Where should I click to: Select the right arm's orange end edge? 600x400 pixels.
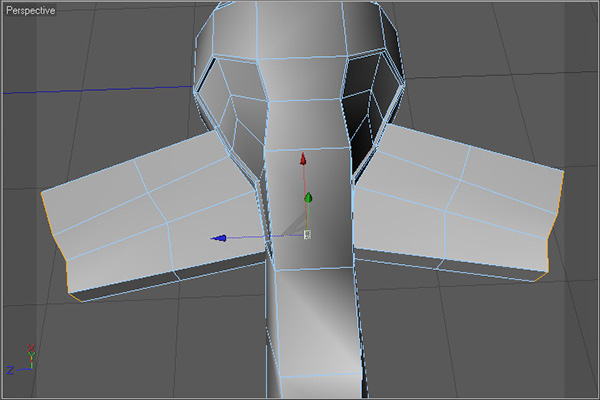558,215
